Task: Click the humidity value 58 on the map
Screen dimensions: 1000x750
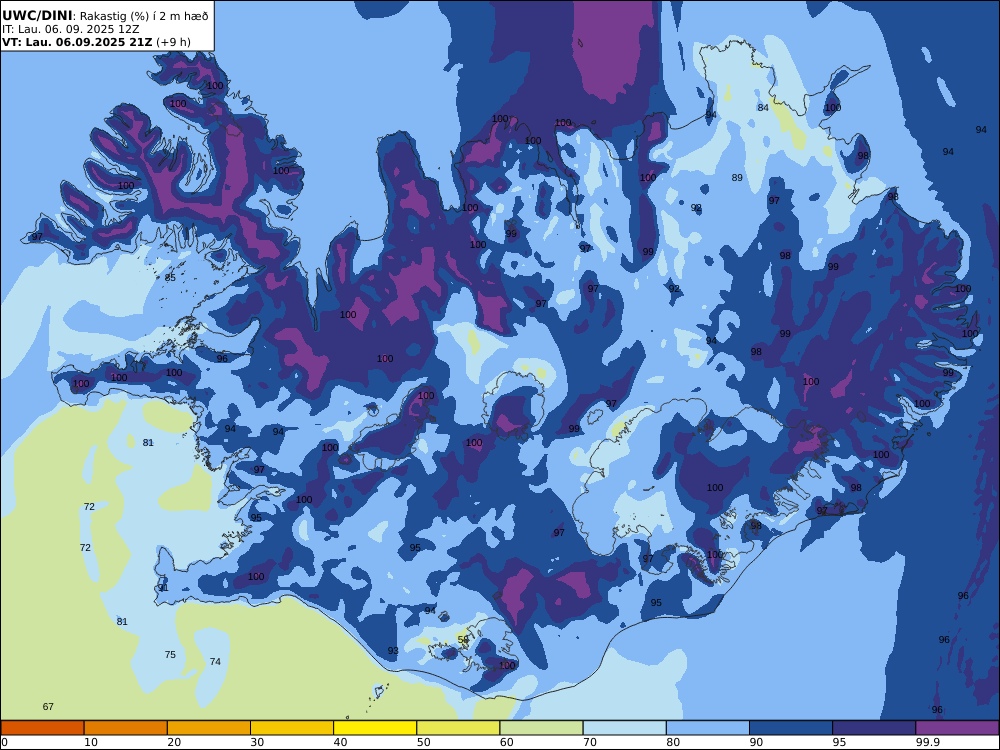Action: point(463,640)
